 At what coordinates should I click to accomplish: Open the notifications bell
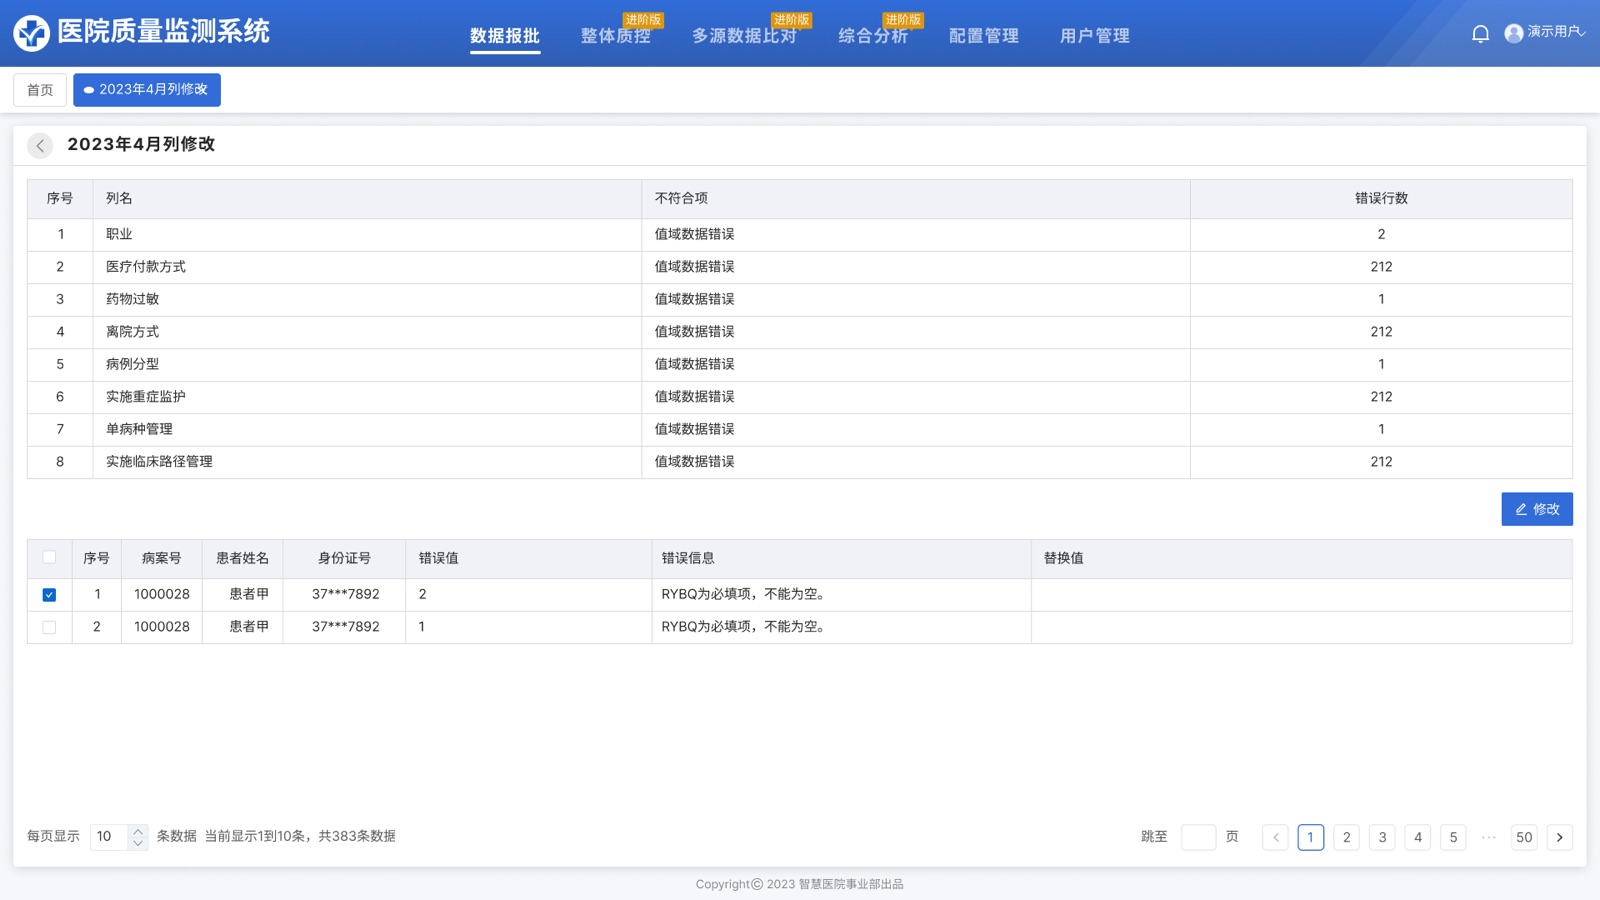[1481, 34]
